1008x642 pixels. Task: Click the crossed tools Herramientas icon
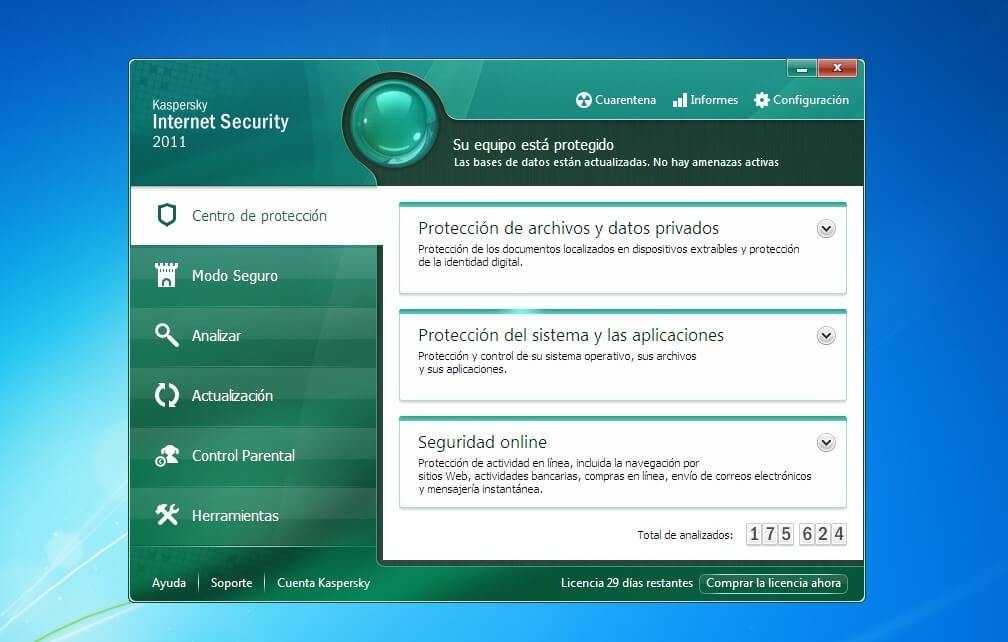[166, 515]
